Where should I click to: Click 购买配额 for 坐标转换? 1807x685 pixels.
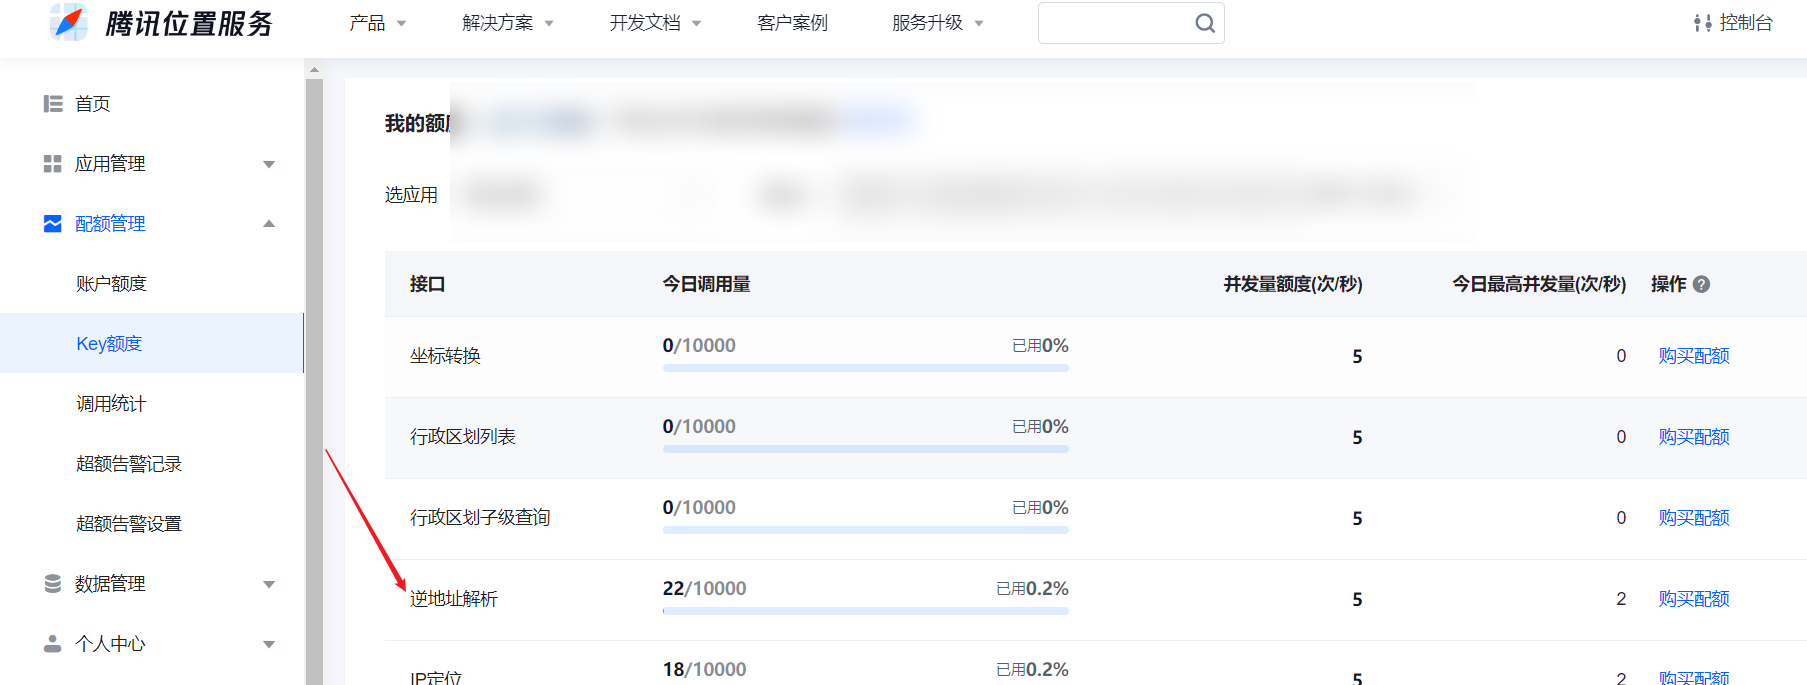pos(1693,356)
